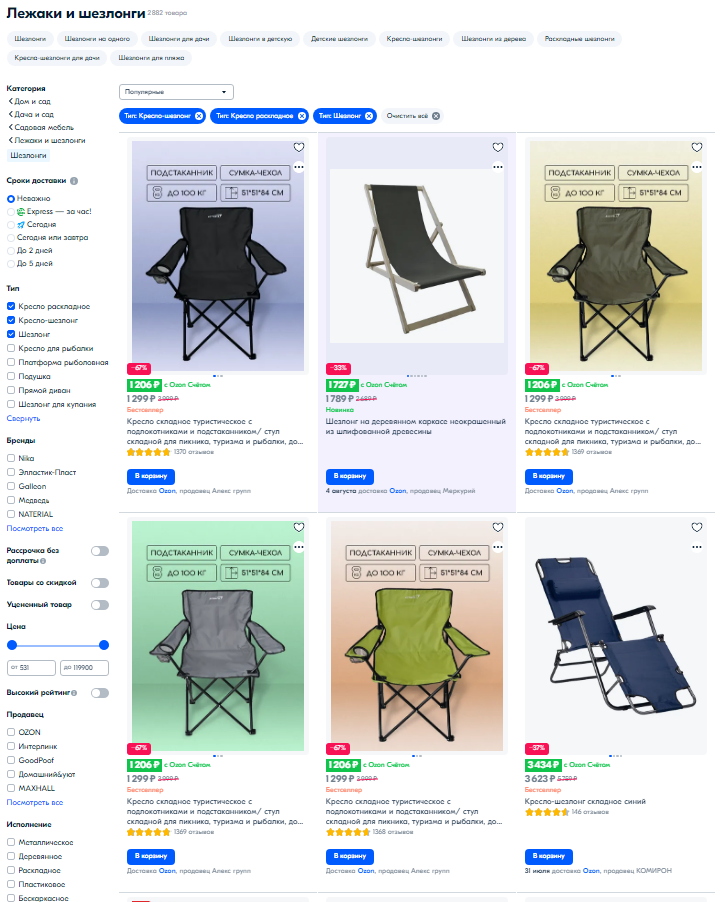
Task: Click the minimum price 'от 531' field
Action: pyautogui.click(x=31, y=667)
